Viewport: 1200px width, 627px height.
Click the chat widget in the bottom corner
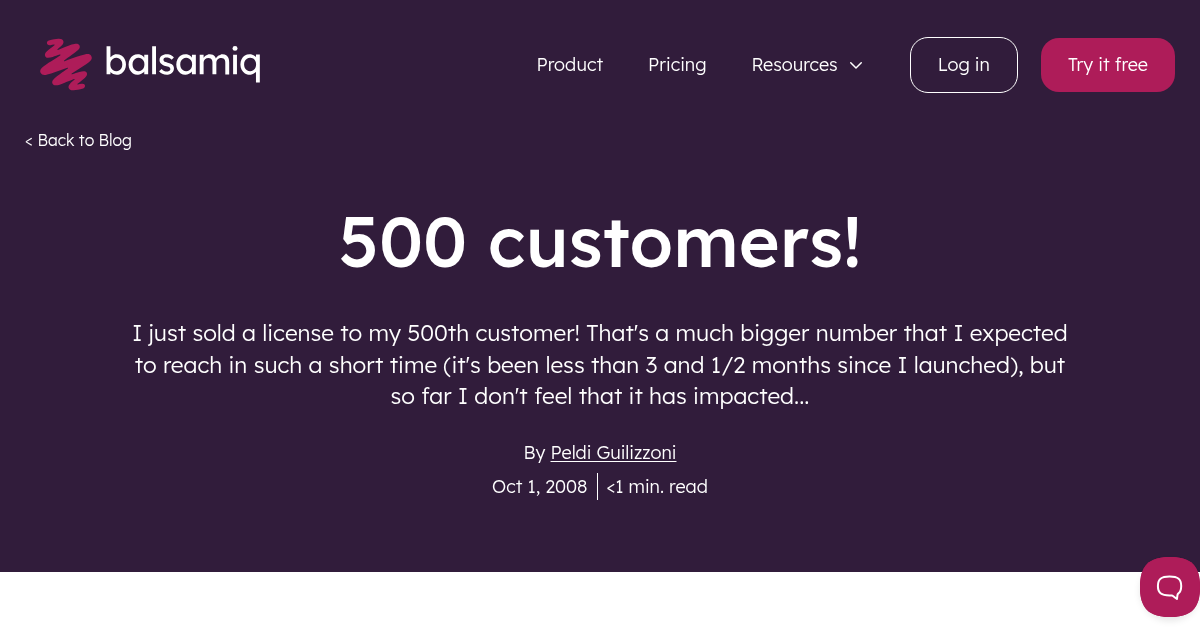pyautogui.click(x=1170, y=587)
